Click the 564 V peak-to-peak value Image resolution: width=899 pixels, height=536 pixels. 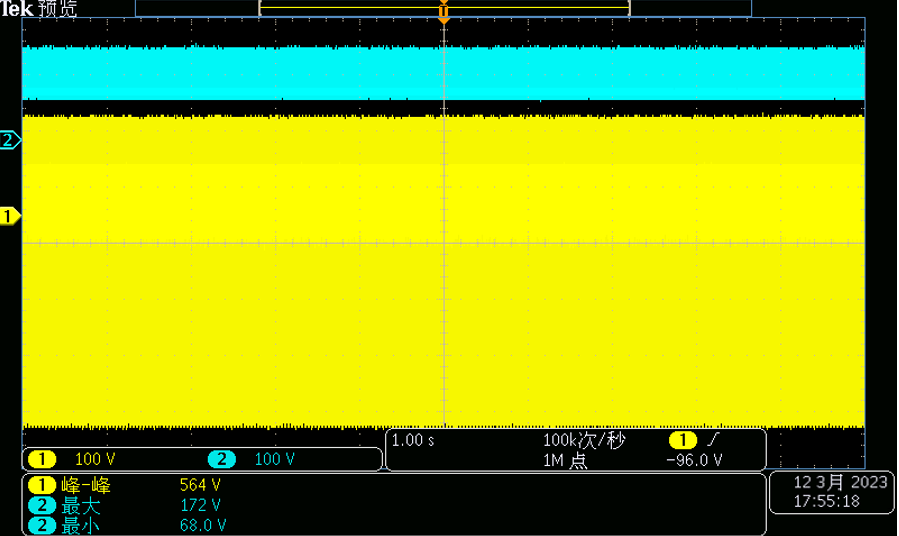[x=200, y=486]
